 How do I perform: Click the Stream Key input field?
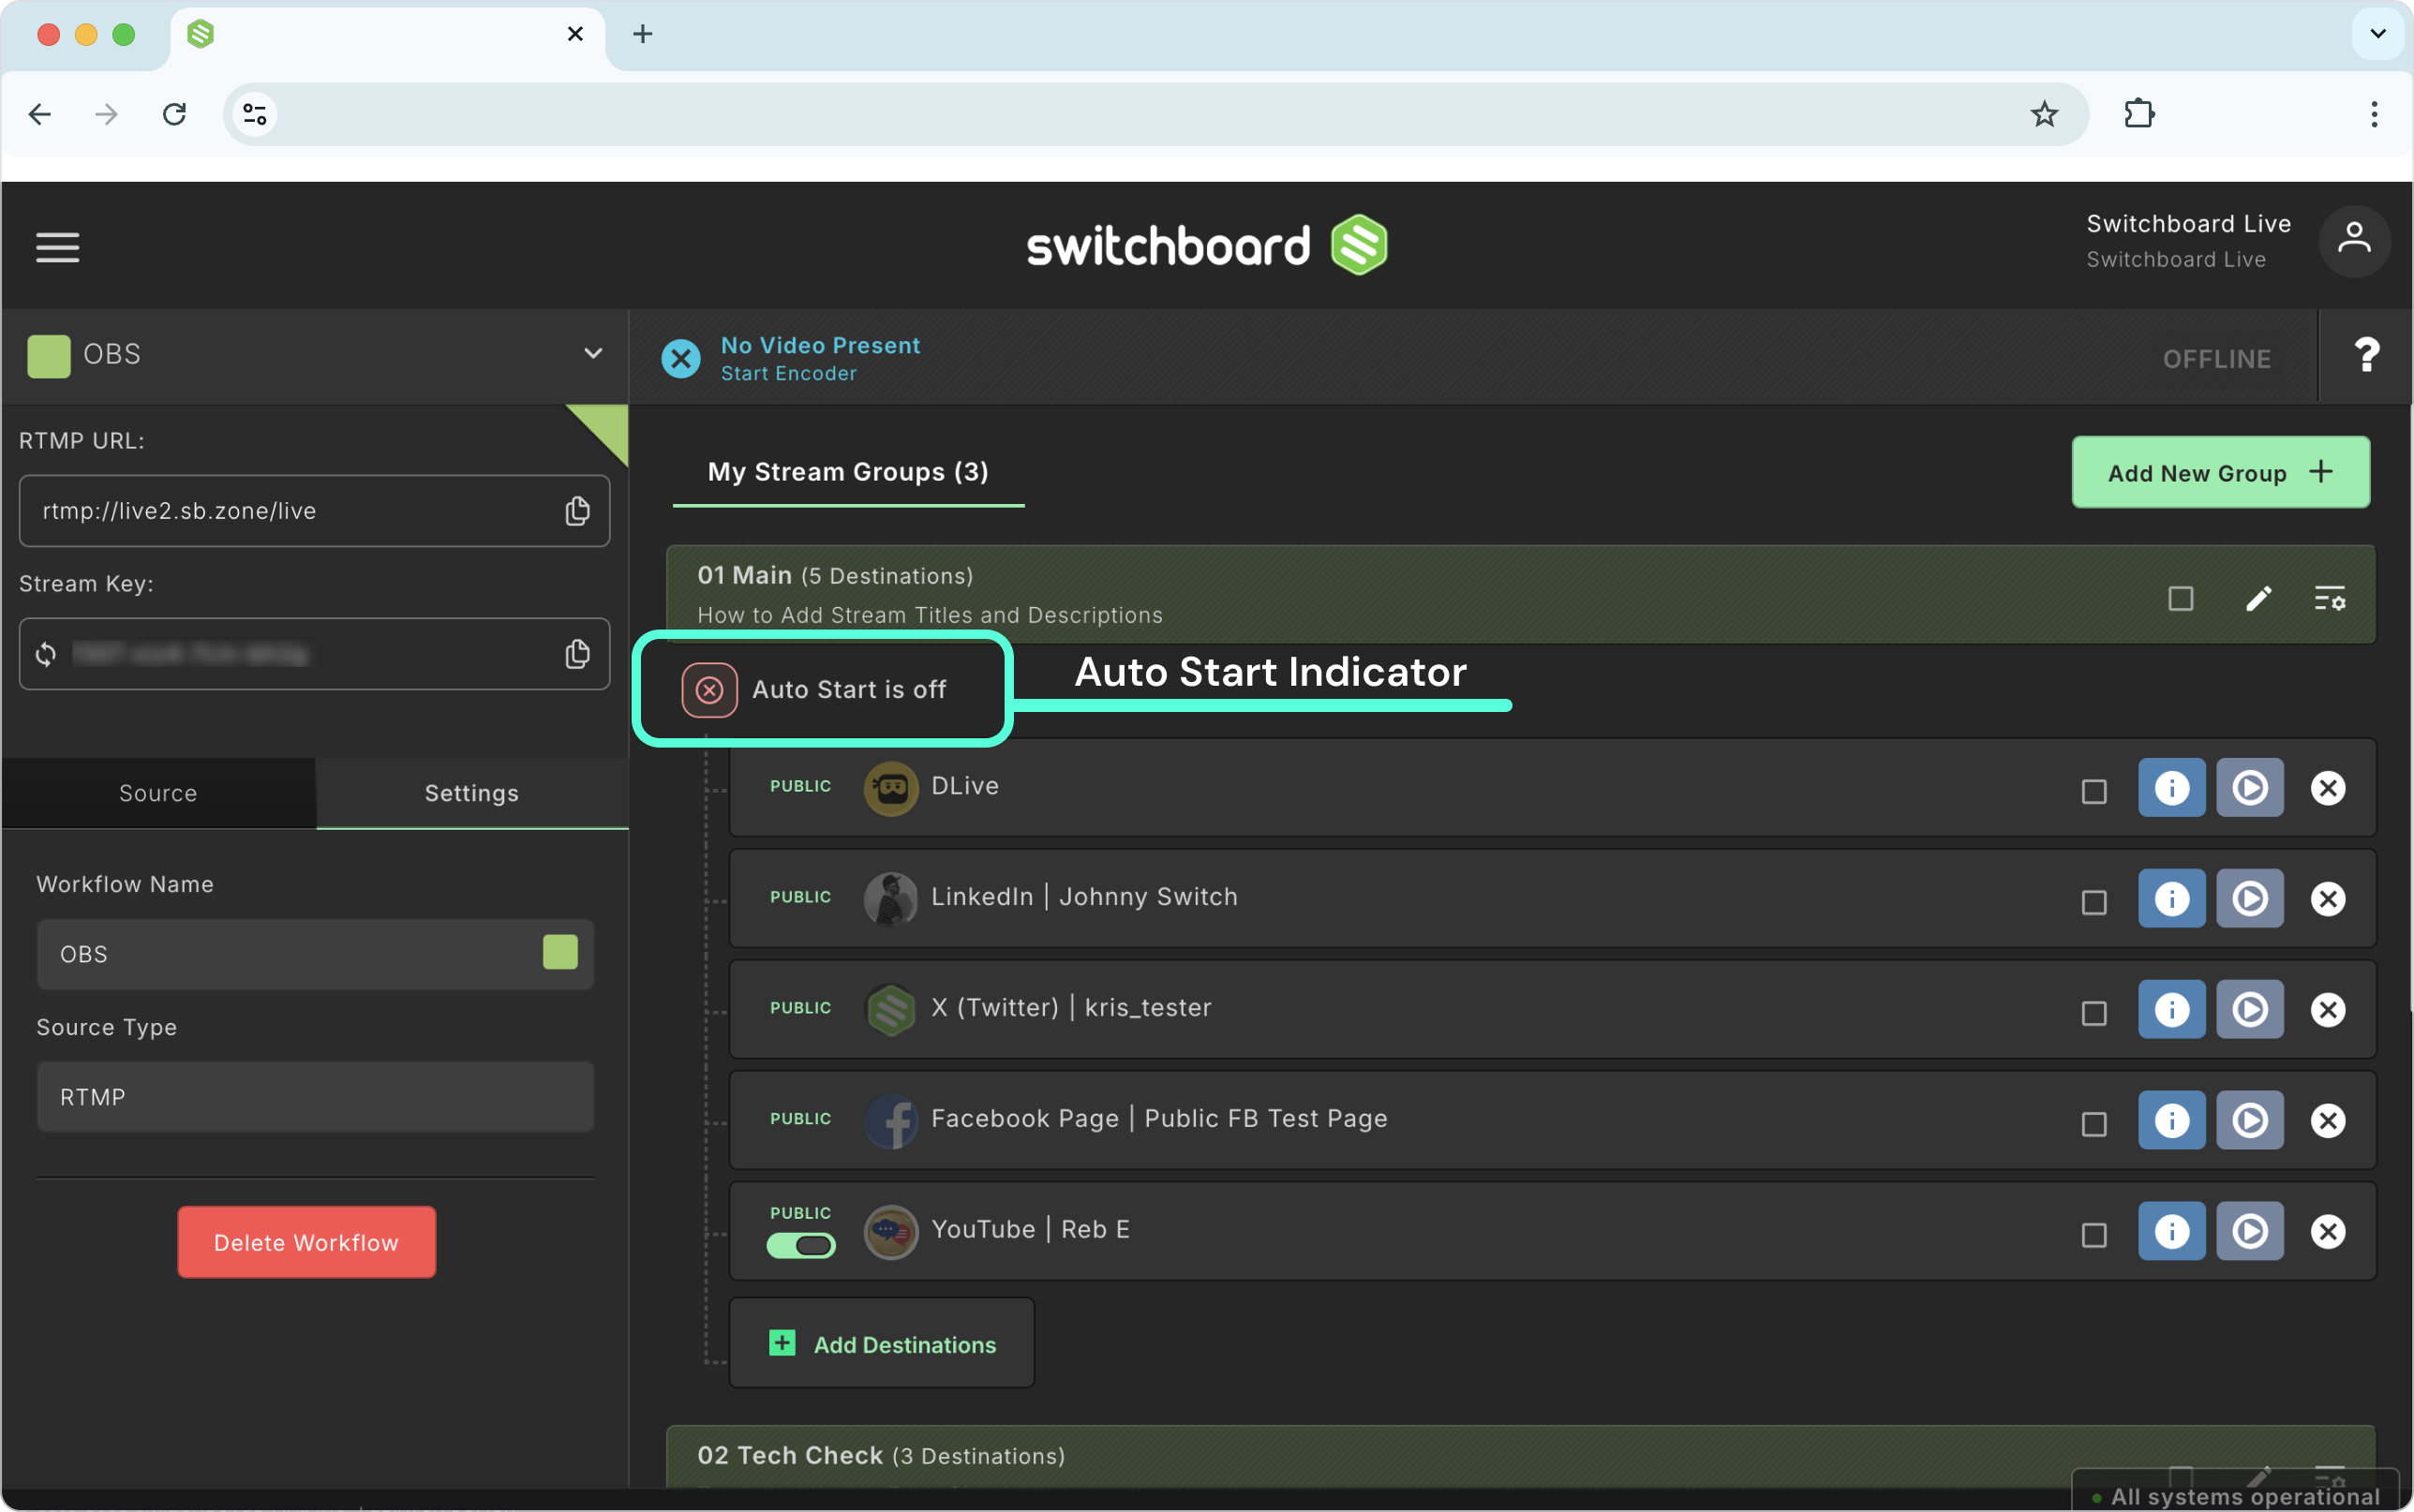[x=314, y=654]
